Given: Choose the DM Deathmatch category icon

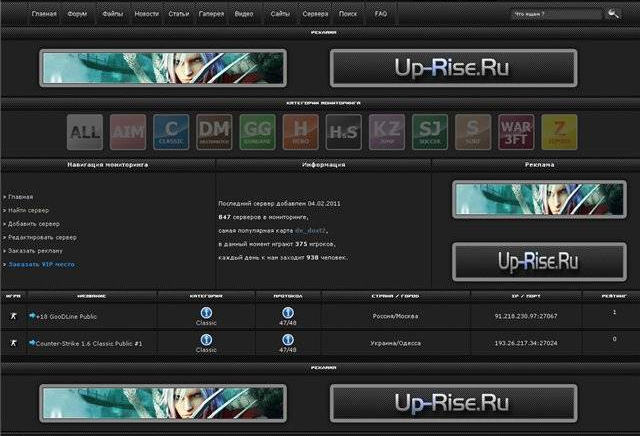Looking at the screenshot, I should (x=214, y=132).
